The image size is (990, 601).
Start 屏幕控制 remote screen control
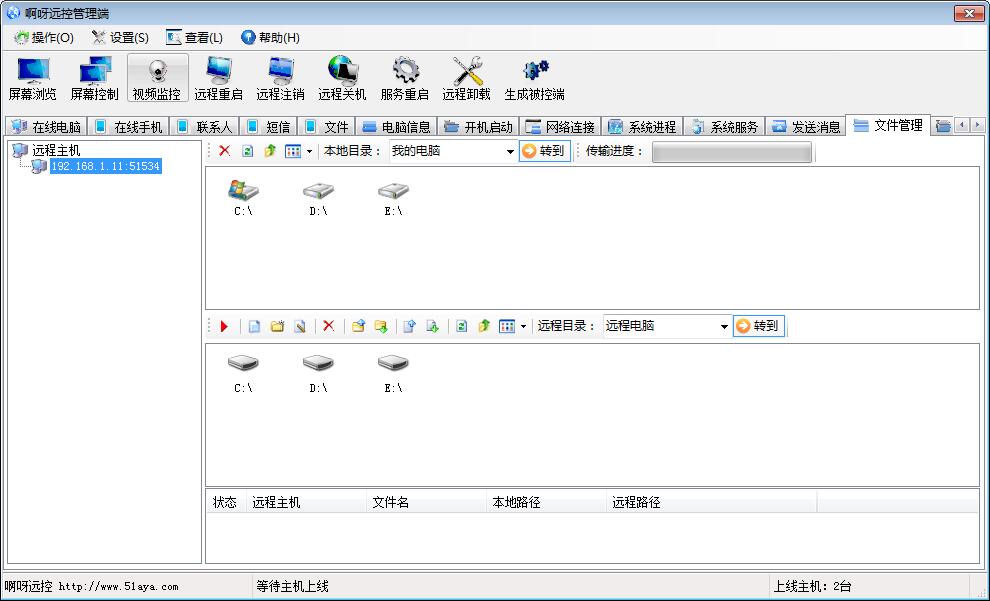pyautogui.click(x=94, y=78)
